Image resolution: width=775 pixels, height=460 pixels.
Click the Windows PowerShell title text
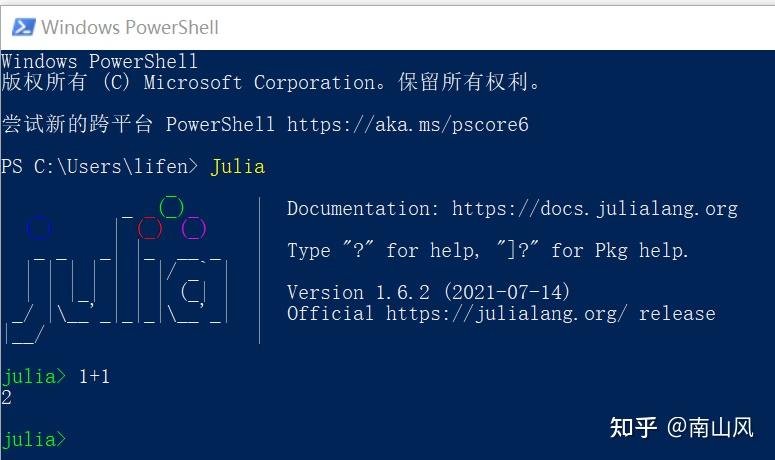pos(129,27)
